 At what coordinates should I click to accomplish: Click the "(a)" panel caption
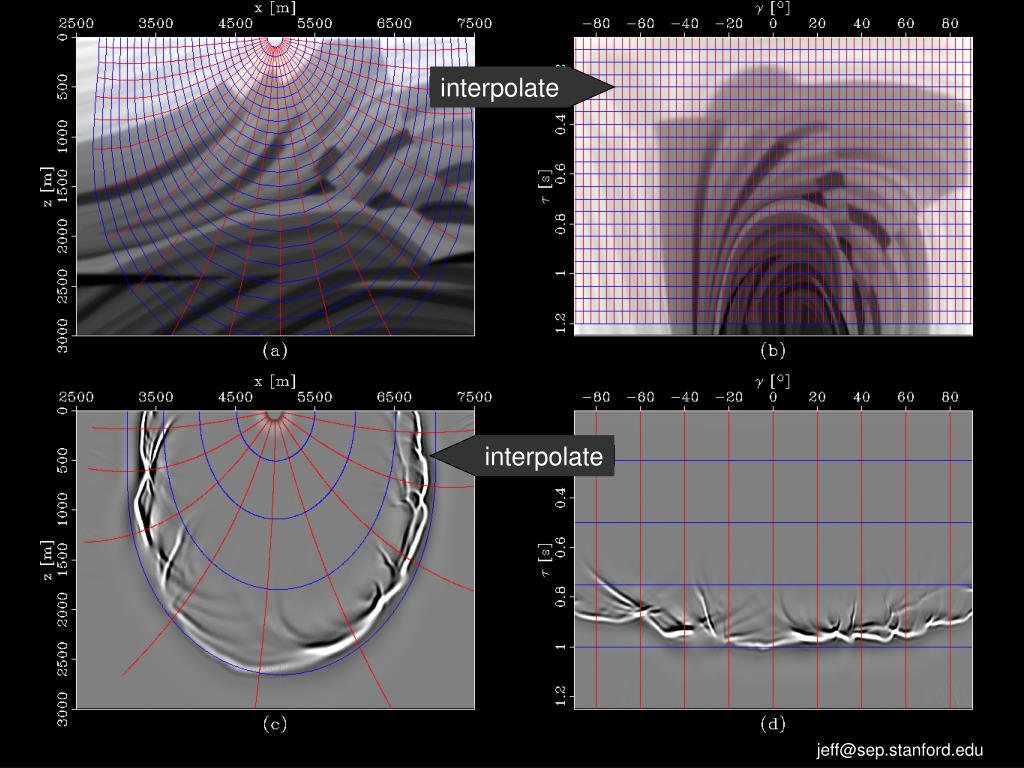275,351
